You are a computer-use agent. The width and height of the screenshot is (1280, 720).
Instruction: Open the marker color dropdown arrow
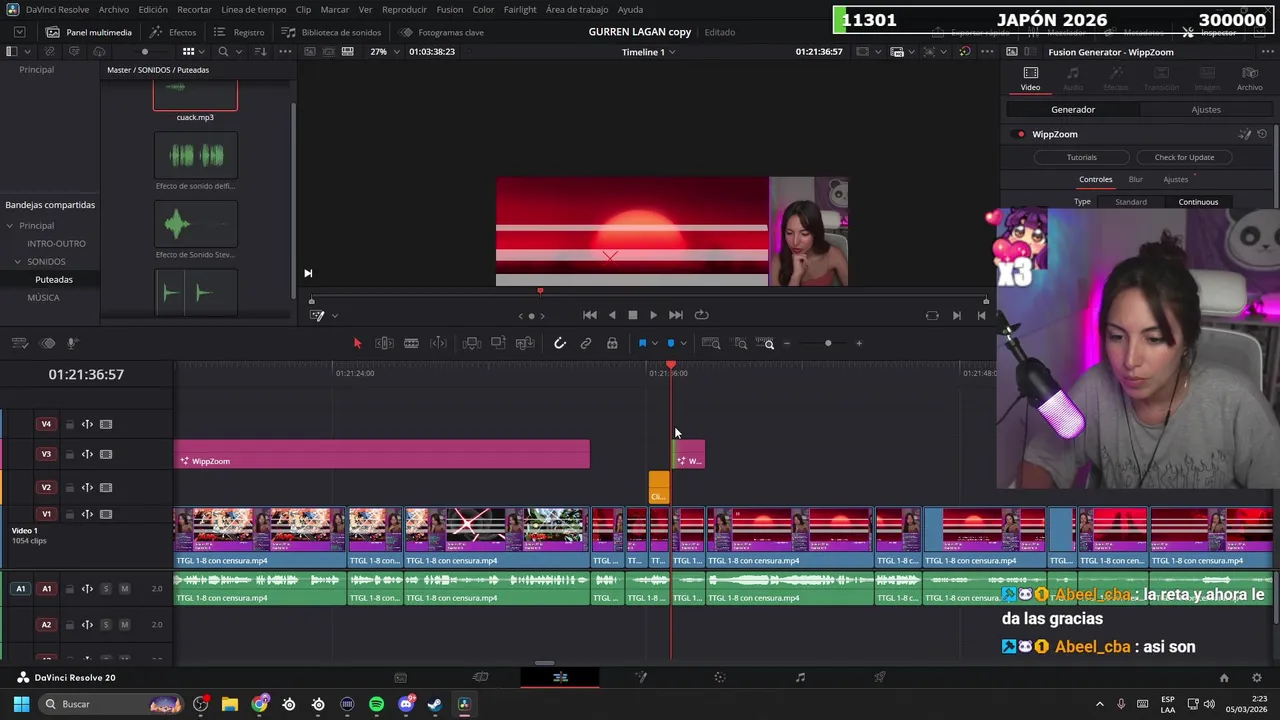(683, 344)
